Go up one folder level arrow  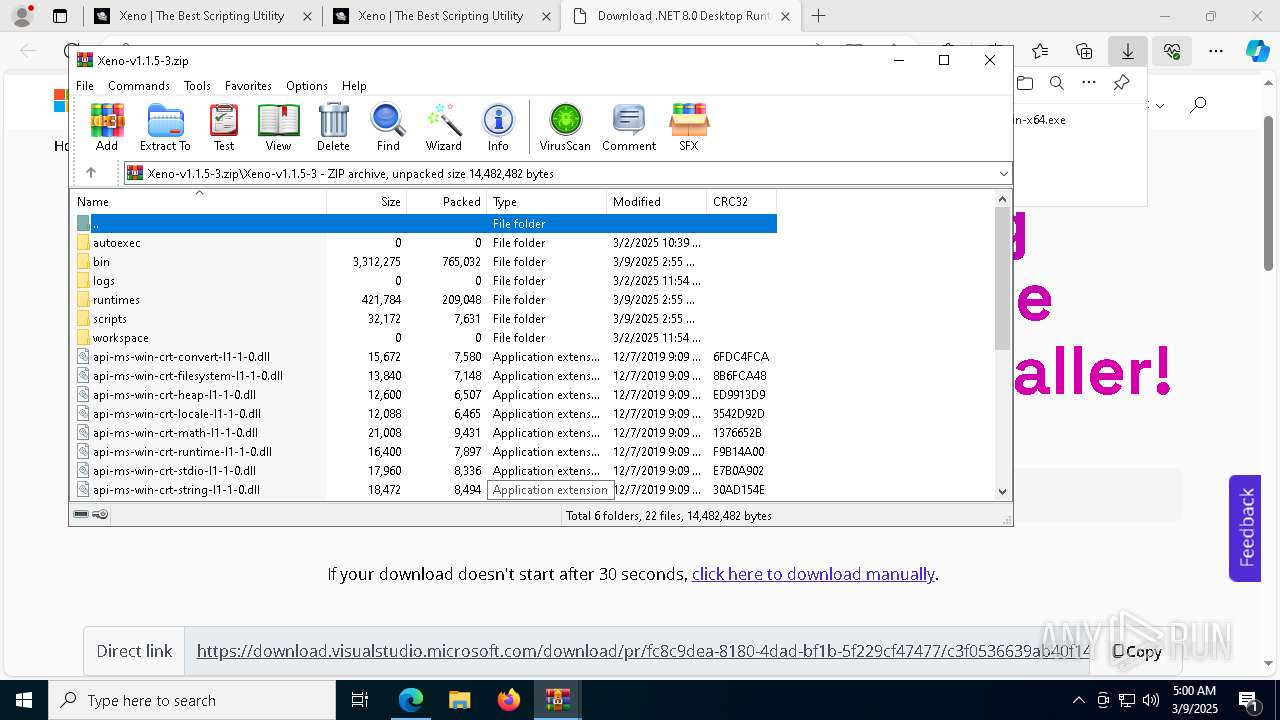point(91,173)
